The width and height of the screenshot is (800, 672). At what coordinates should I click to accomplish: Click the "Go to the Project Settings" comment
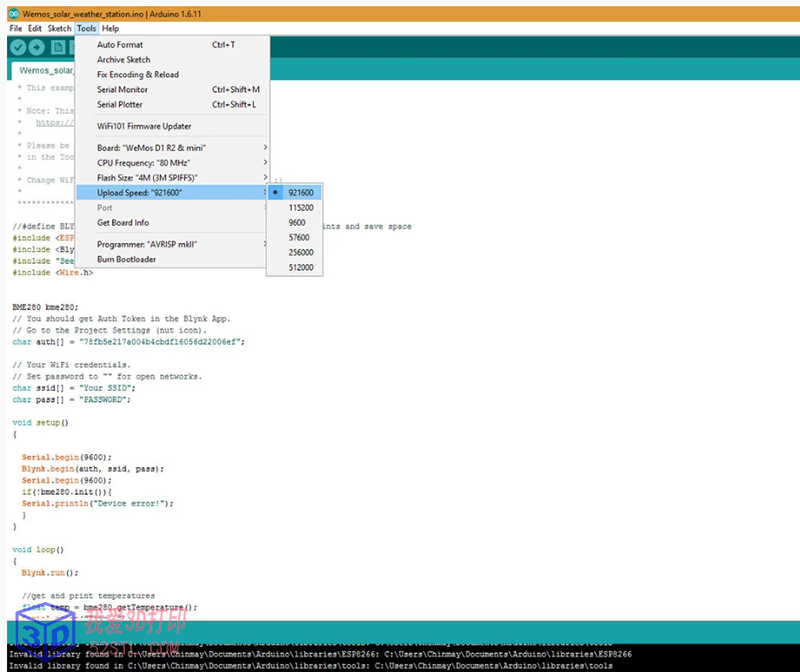[110, 330]
